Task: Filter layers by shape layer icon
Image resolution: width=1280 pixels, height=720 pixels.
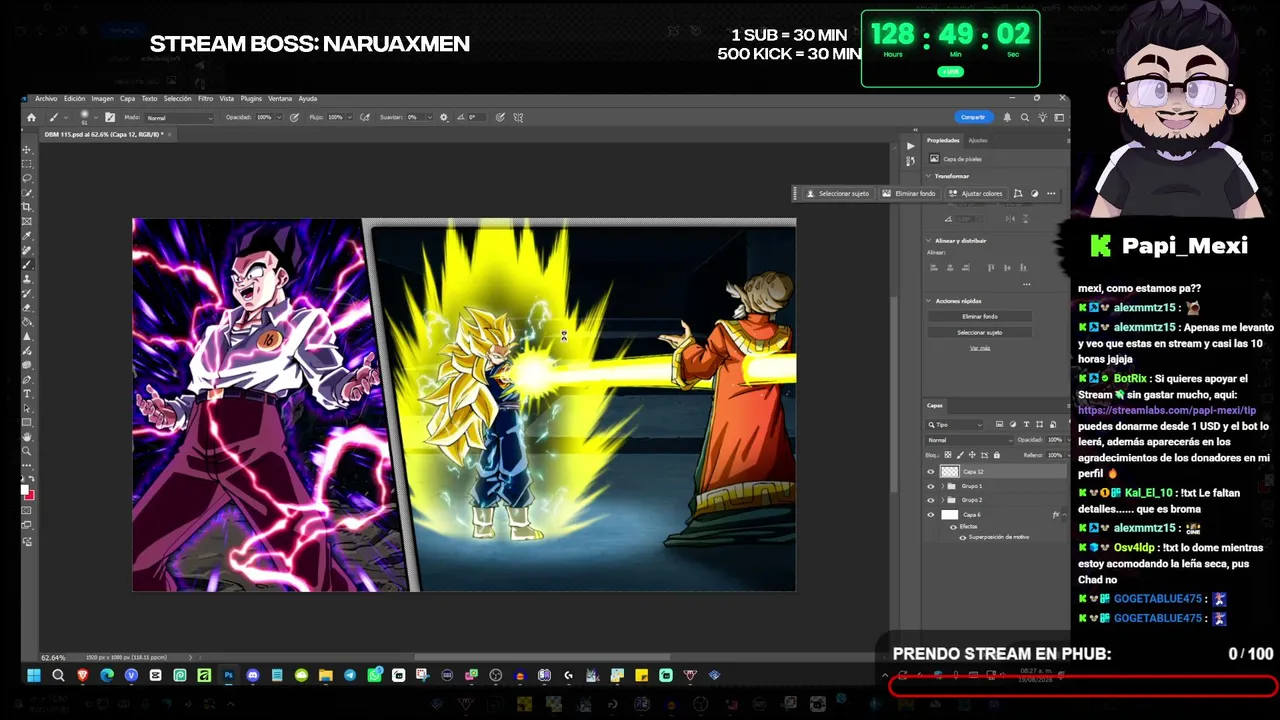Action: click(1039, 425)
